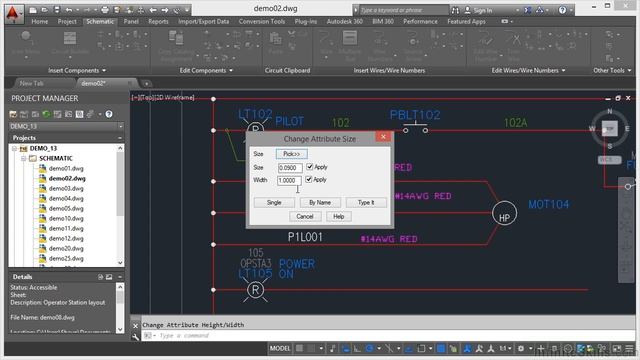The image size is (640, 360).
Task: Open the Home ribbon tab
Action: coord(40,22)
